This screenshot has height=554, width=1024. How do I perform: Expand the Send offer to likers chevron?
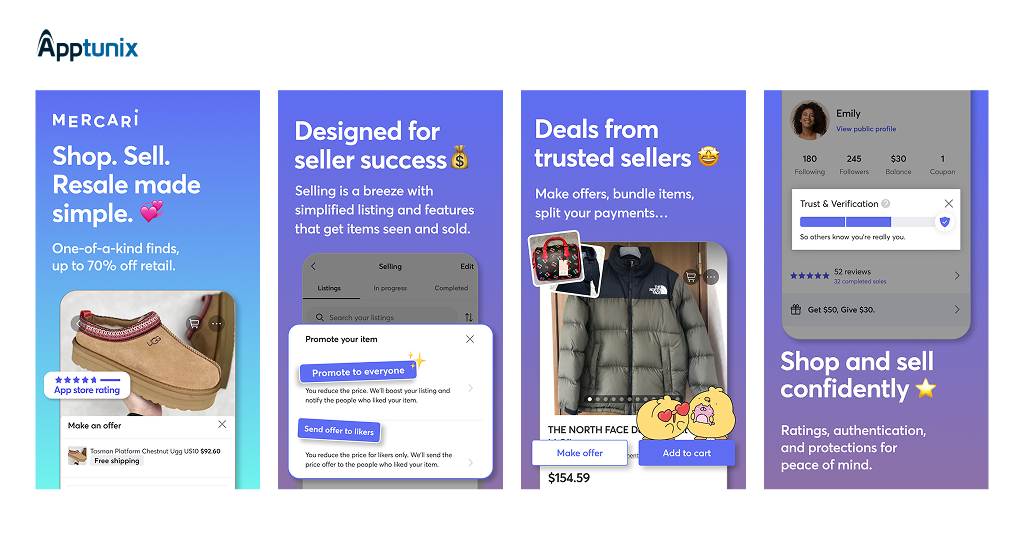tap(471, 463)
